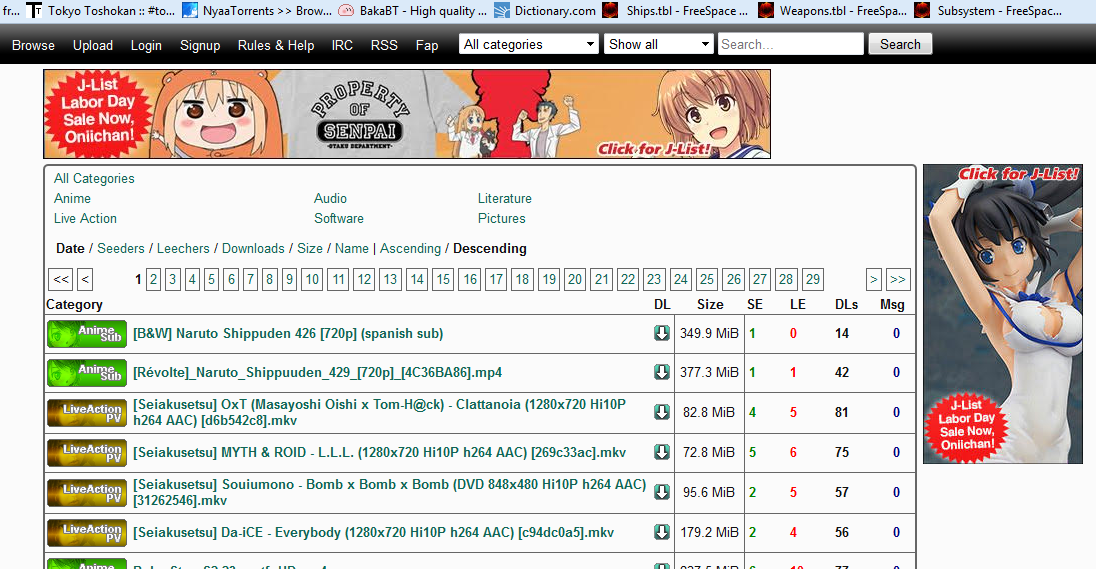Open IRC link in nav bar

click(x=342, y=45)
